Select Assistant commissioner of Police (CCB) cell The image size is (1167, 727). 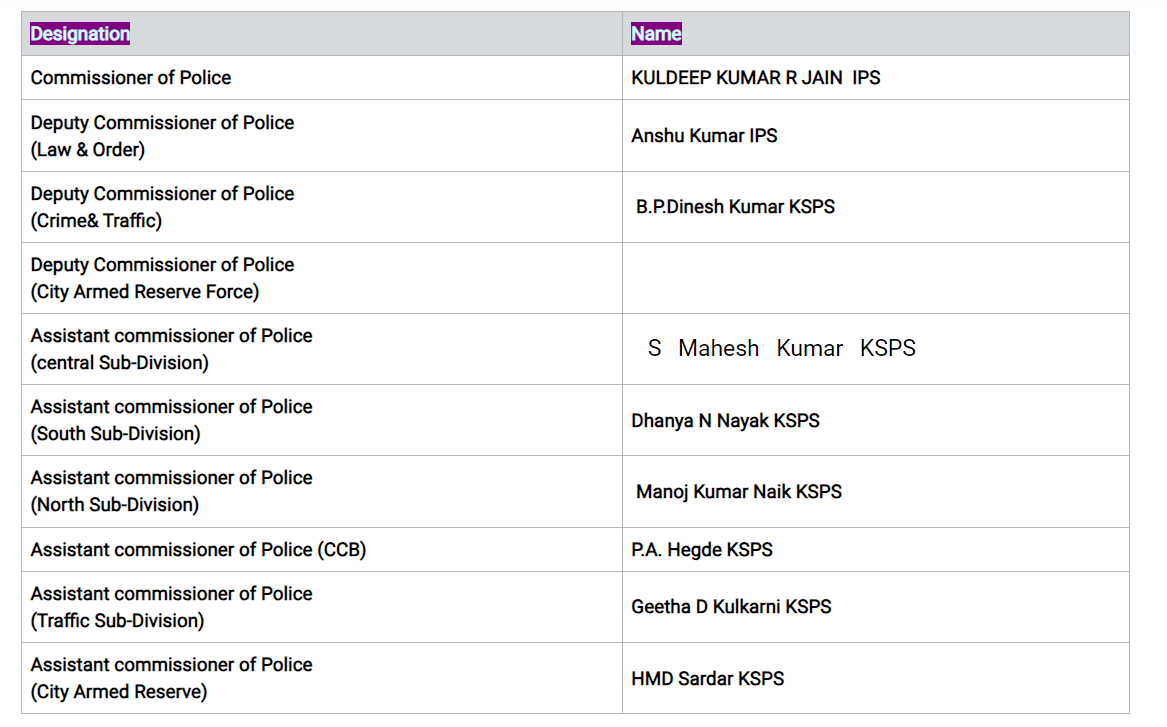[198, 550]
